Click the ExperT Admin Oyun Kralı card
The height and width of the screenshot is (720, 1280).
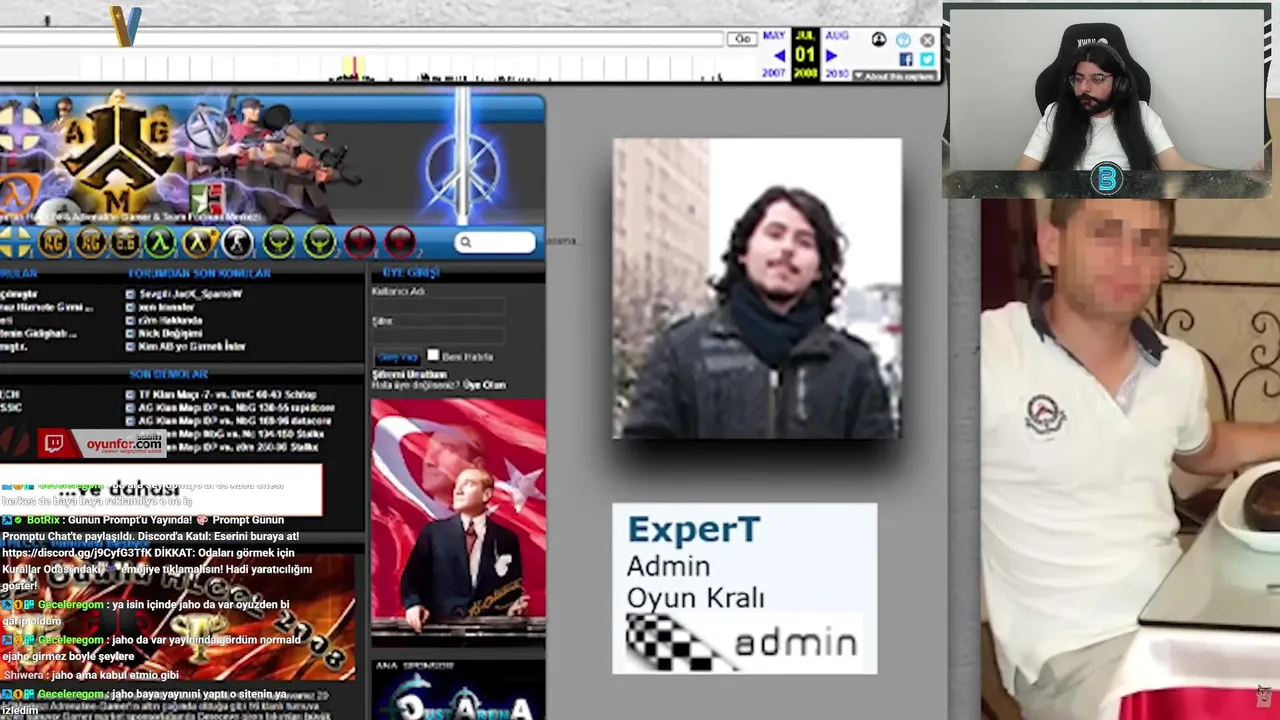pyautogui.click(x=745, y=588)
